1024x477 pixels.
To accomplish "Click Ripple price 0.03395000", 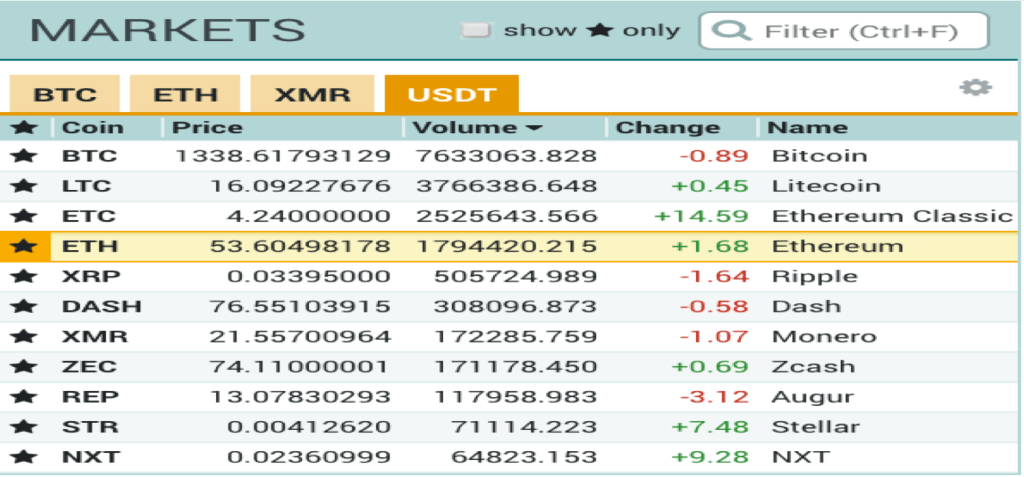I will pos(309,276).
